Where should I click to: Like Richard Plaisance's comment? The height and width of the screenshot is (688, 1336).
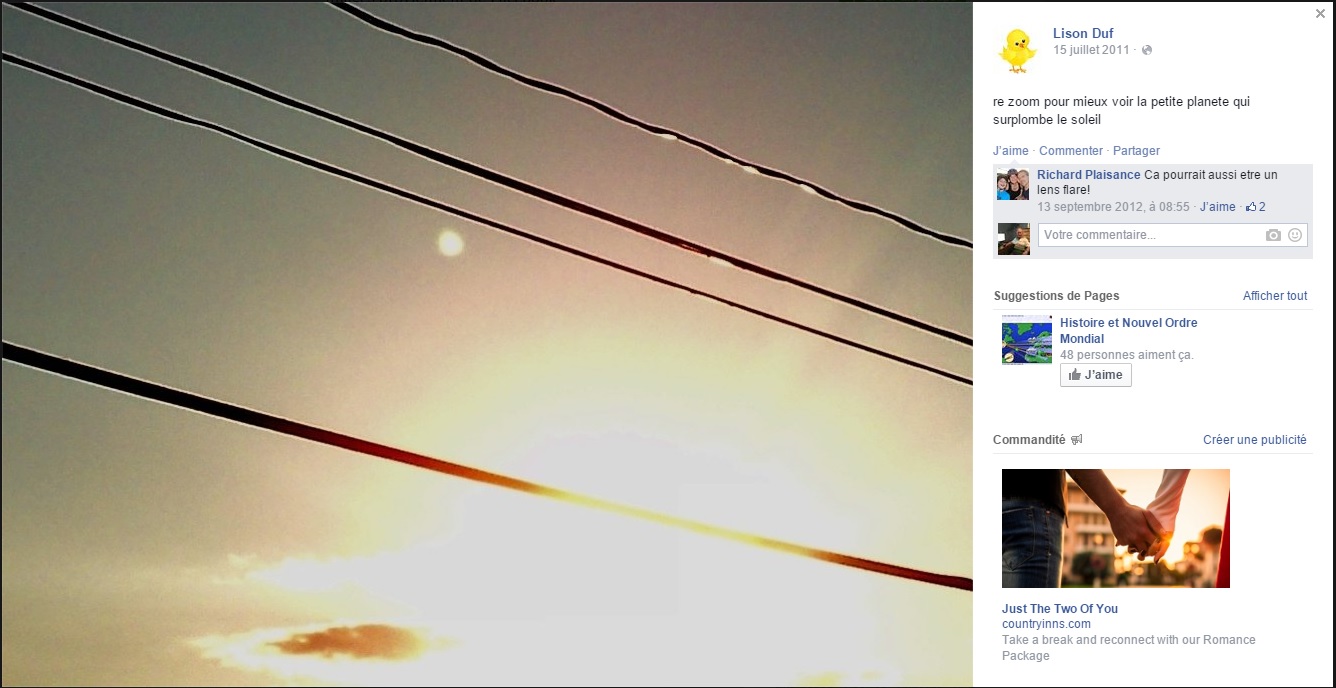point(1218,207)
